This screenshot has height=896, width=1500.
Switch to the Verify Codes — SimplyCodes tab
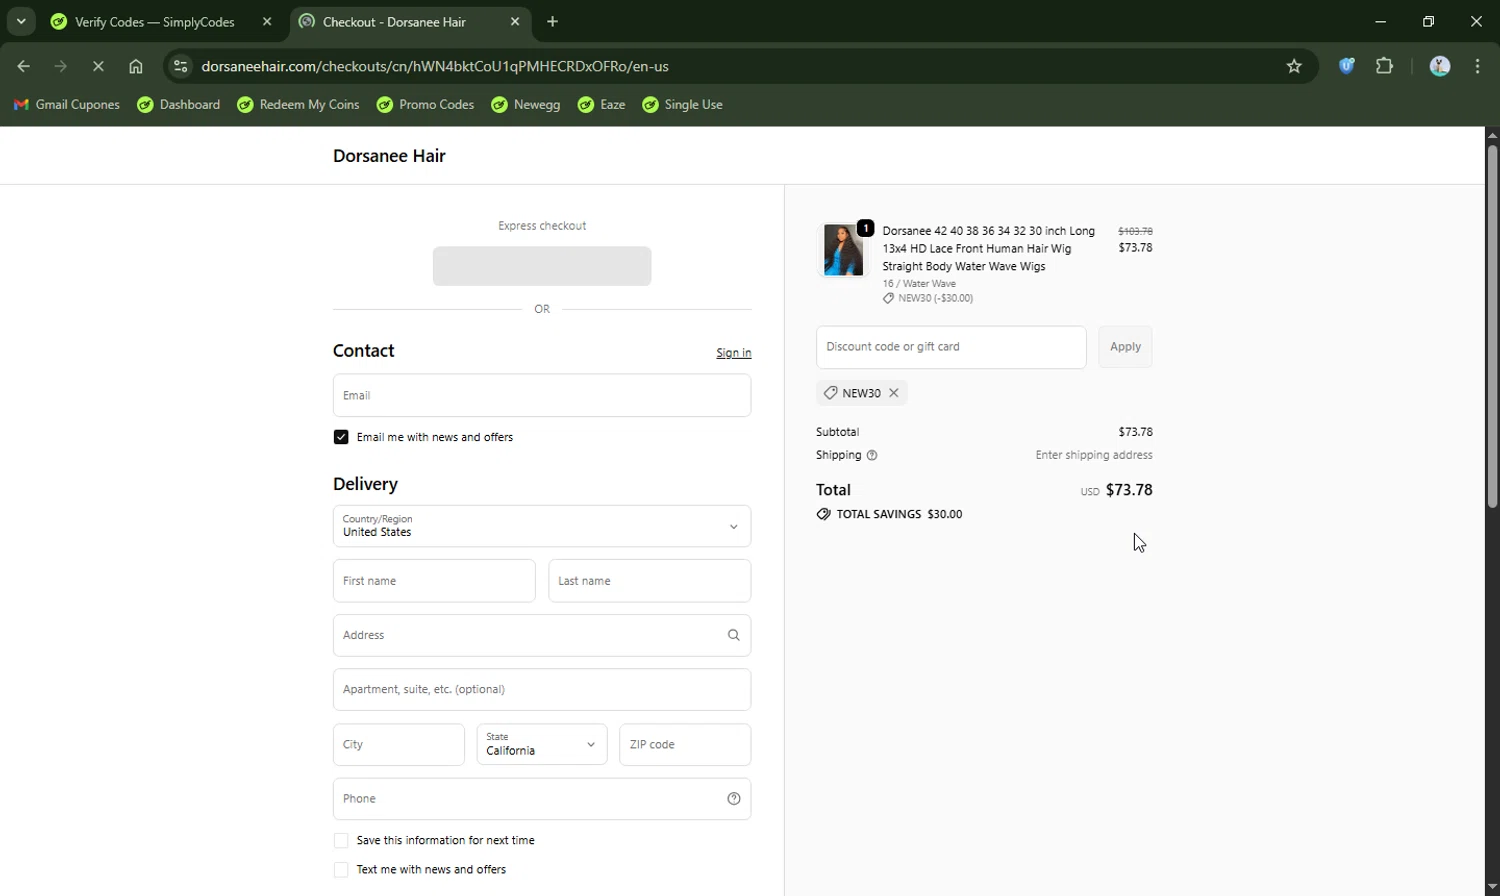click(155, 22)
